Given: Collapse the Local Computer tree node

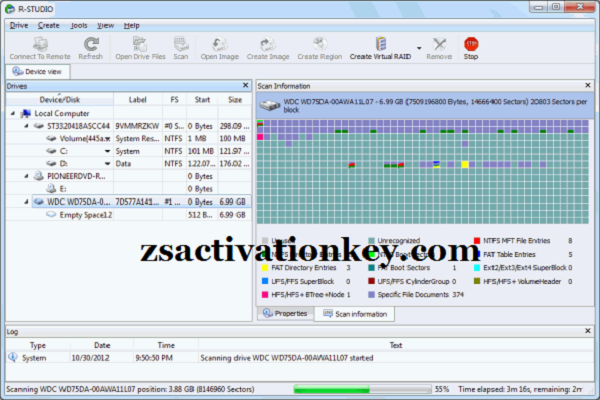Looking at the screenshot, I should (x=13, y=113).
